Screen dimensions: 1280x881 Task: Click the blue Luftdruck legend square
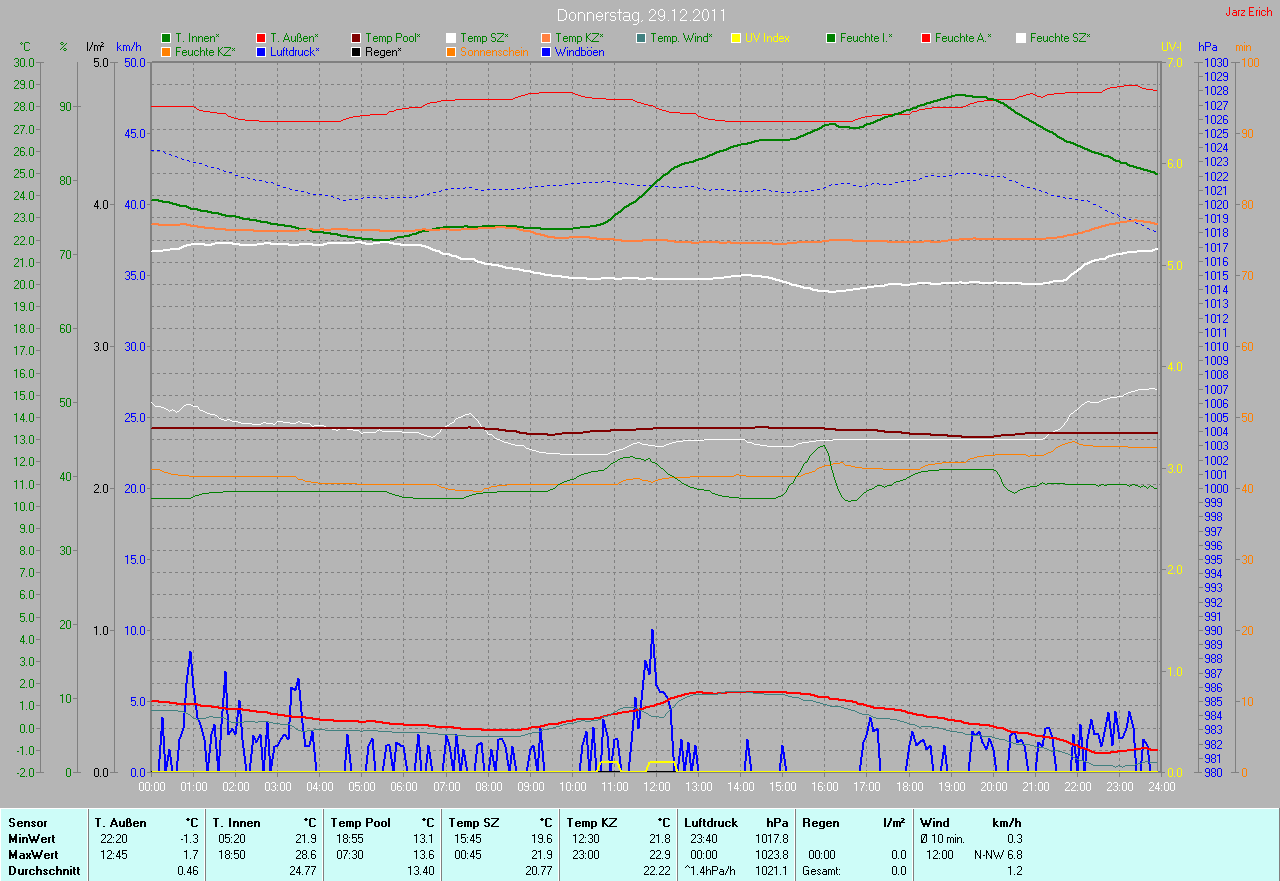[261, 51]
